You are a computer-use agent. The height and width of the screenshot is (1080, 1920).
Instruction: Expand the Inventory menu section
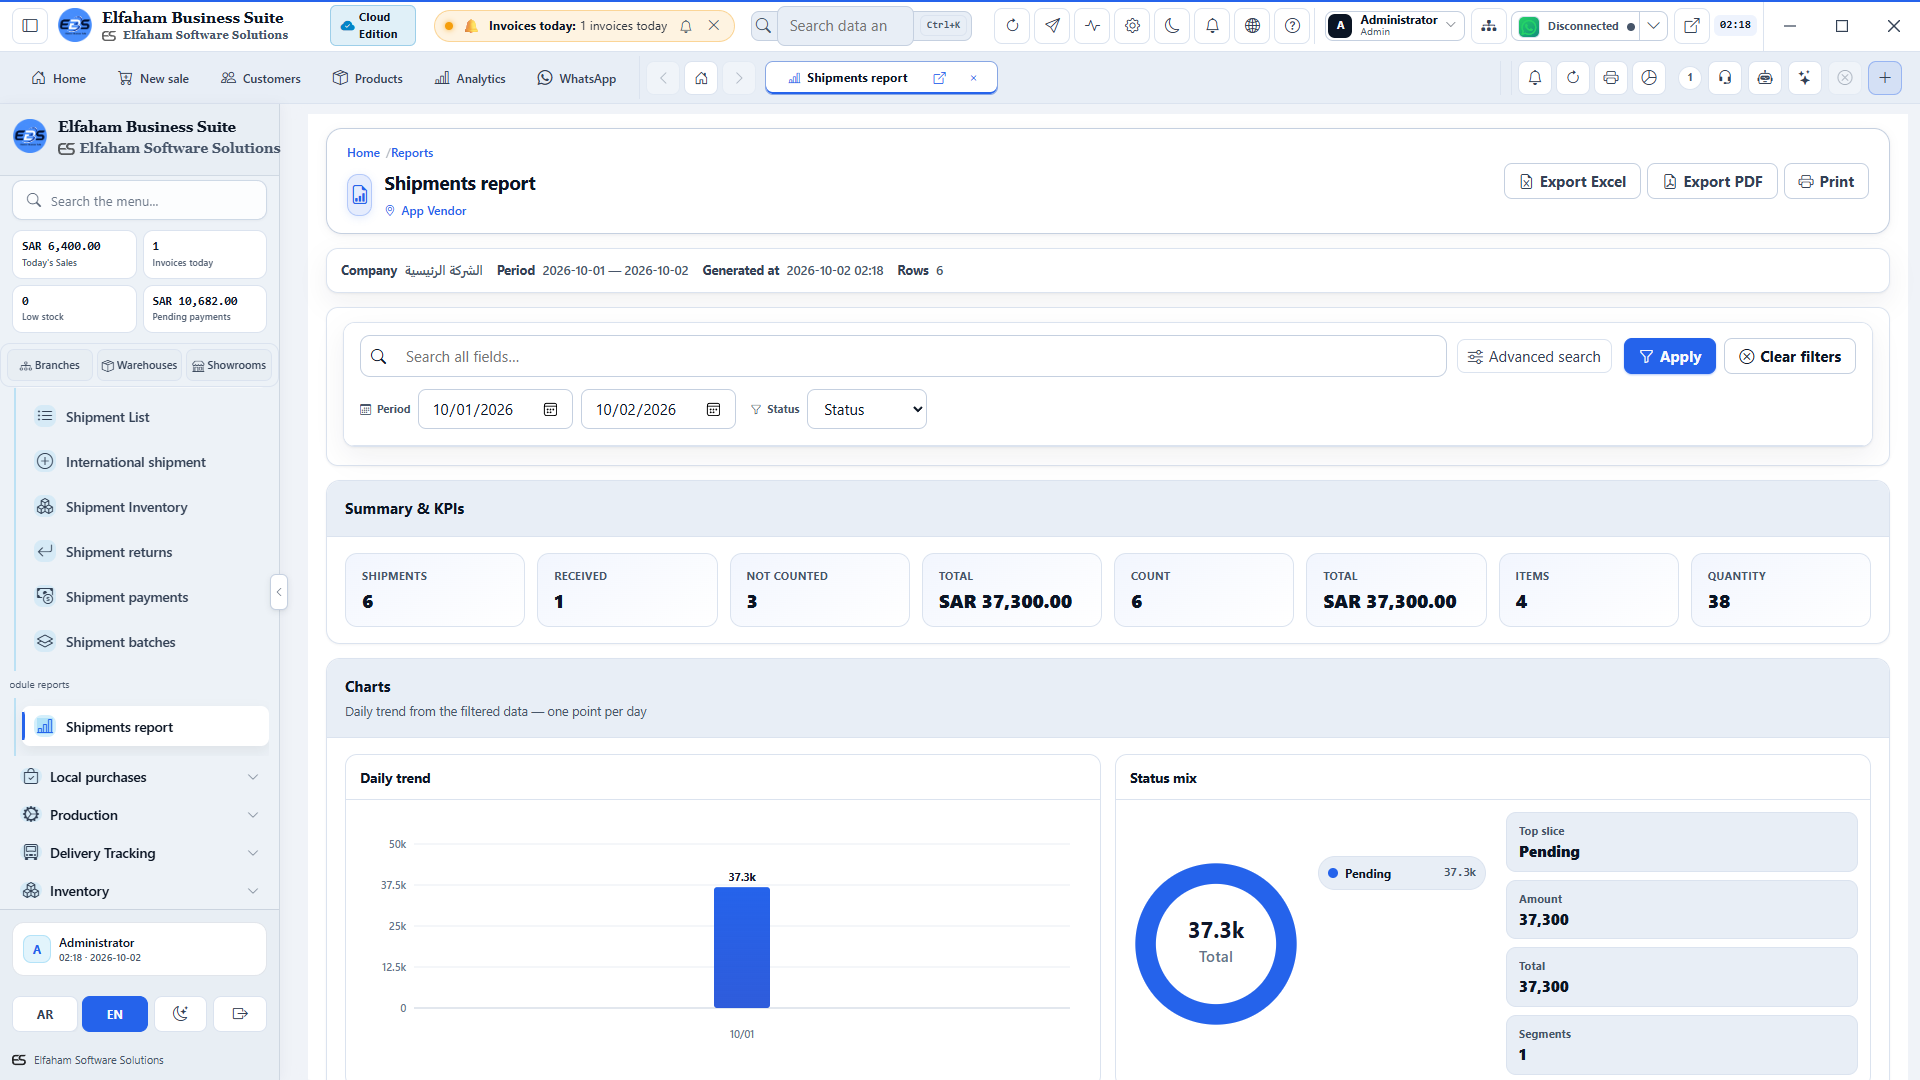point(140,891)
